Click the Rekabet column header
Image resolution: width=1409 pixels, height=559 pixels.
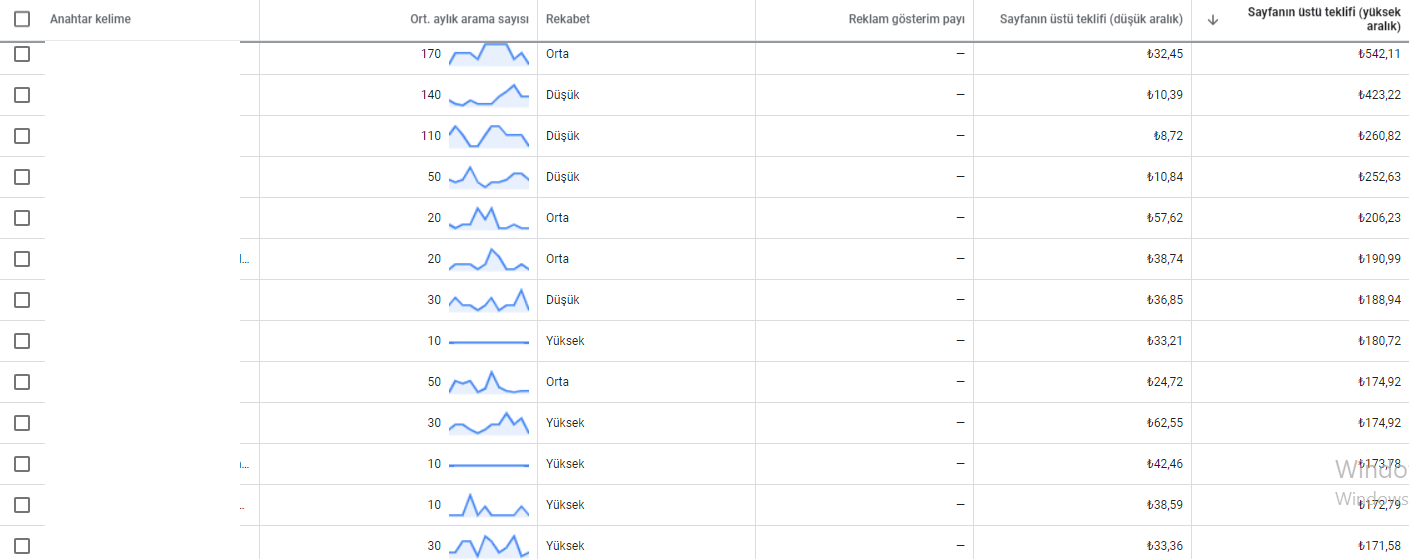coord(568,19)
